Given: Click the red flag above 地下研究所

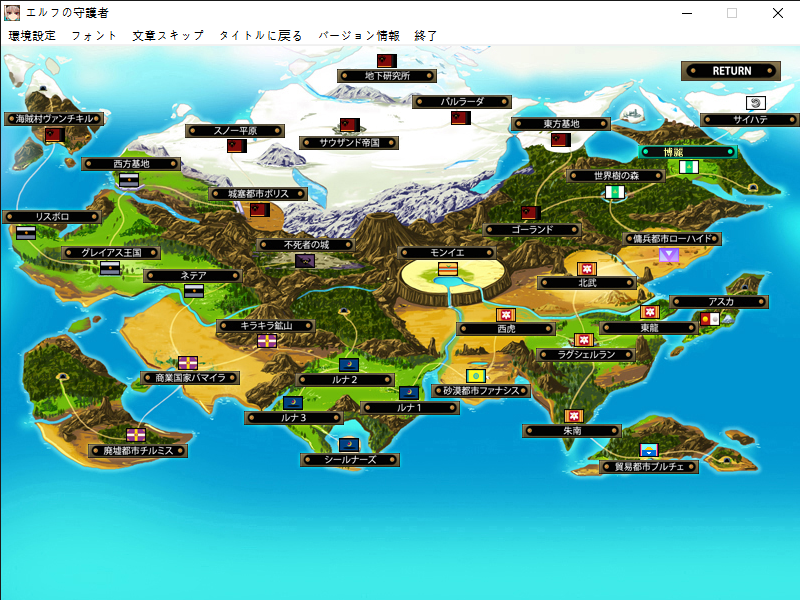Looking at the screenshot, I should coord(387,61).
